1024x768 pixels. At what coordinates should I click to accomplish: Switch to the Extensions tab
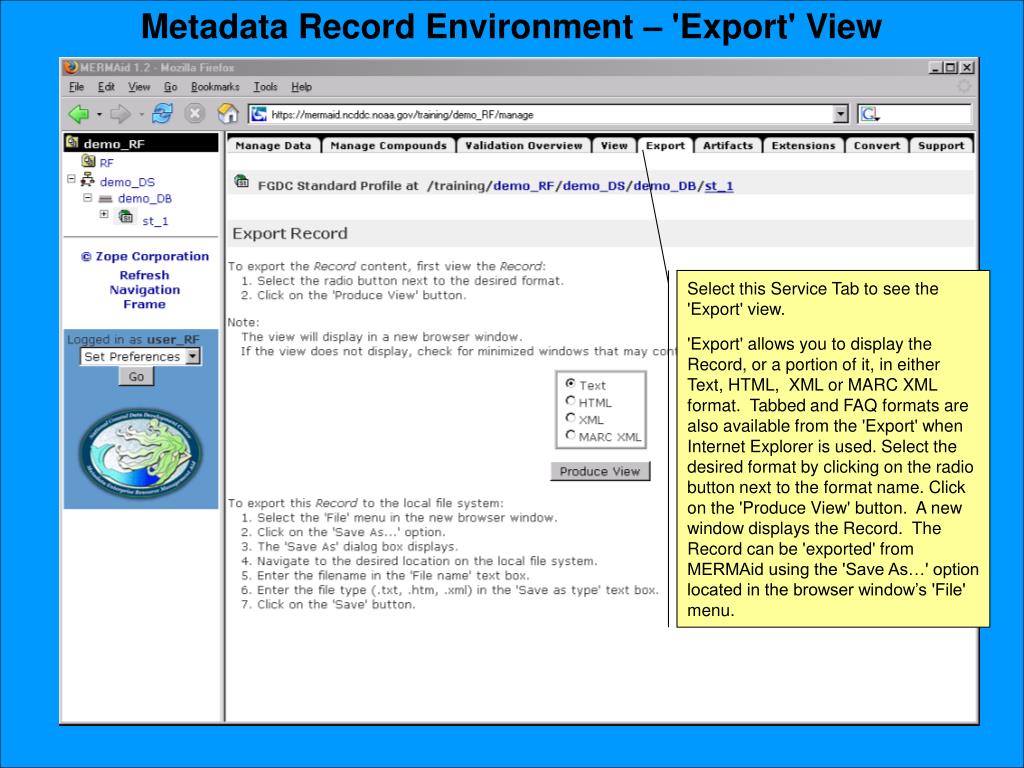803,145
